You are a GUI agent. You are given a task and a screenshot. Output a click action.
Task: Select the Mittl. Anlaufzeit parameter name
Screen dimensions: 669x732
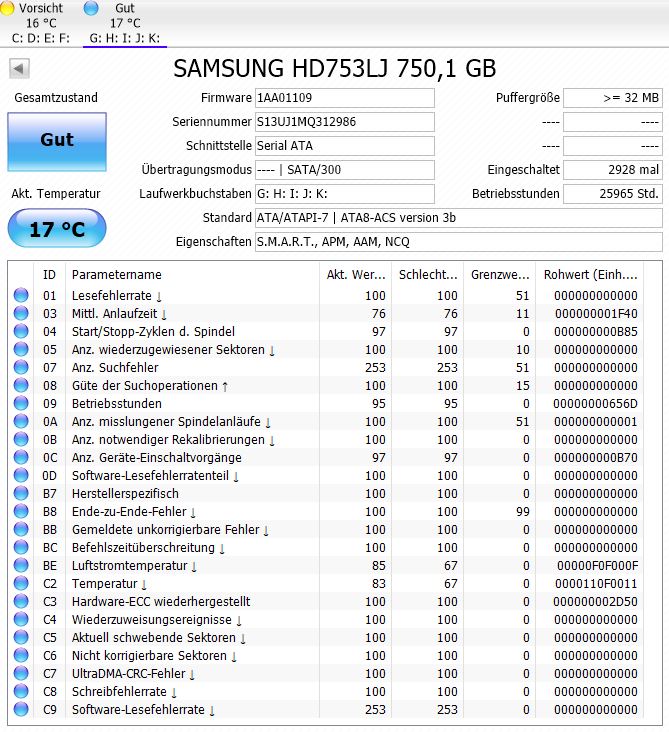click(x=119, y=314)
